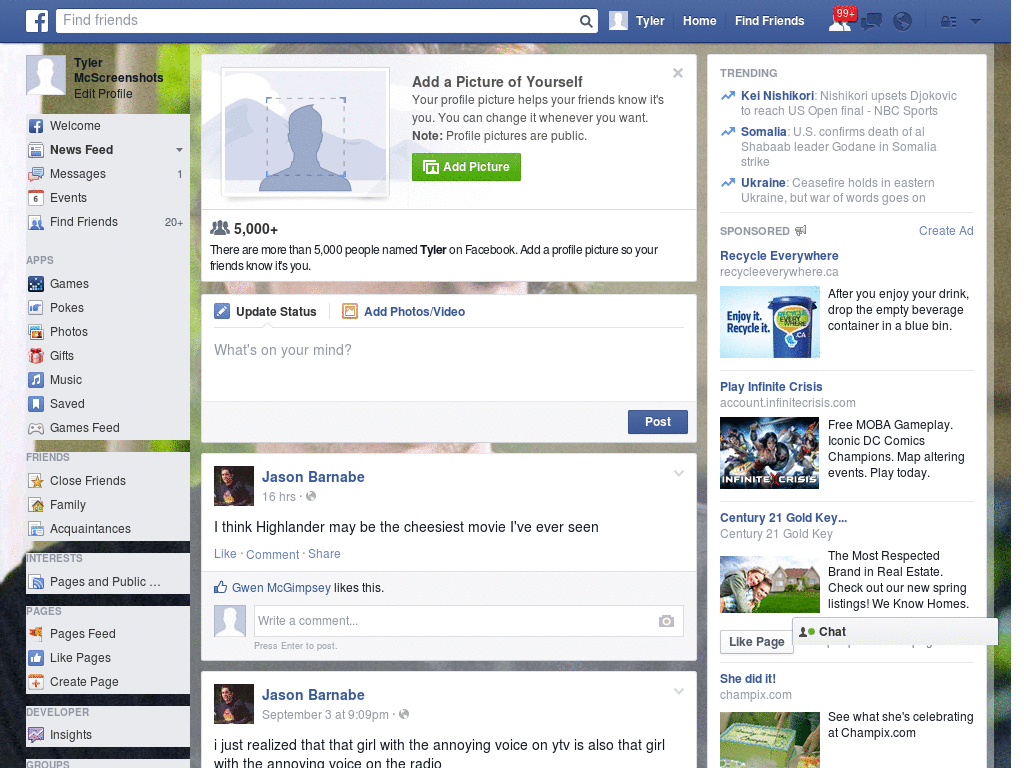
Task: Click the Gifts app icon
Action: (x=36, y=356)
